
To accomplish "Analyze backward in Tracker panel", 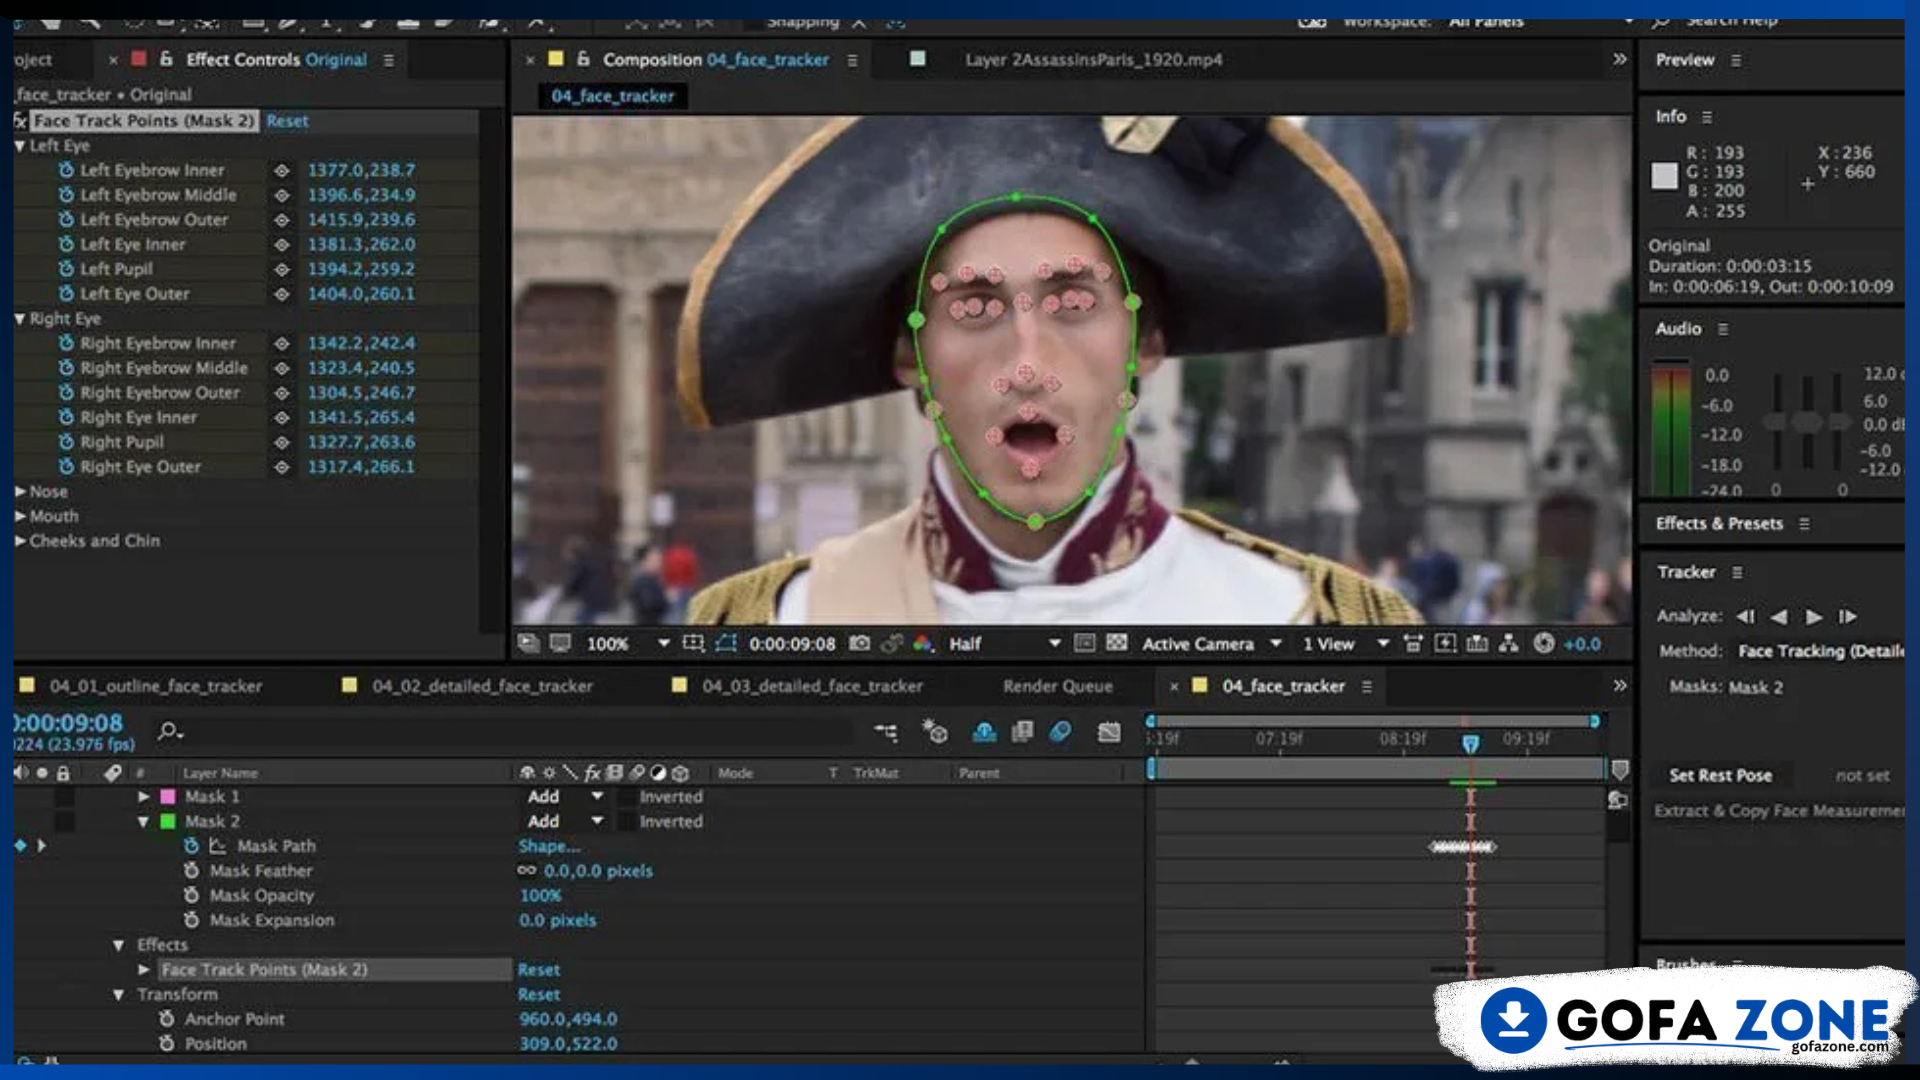I will [1779, 616].
